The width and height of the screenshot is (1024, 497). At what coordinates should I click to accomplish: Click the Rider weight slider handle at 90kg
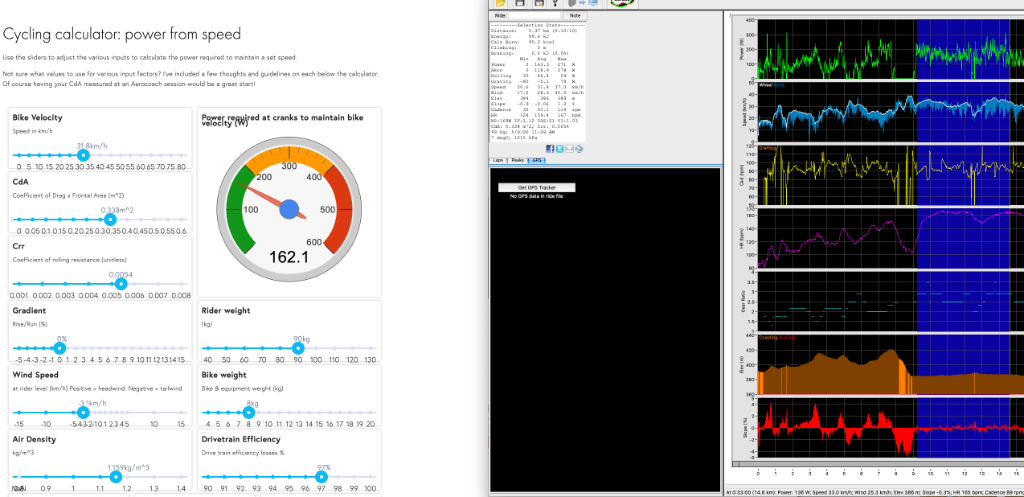[x=298, y=348]
